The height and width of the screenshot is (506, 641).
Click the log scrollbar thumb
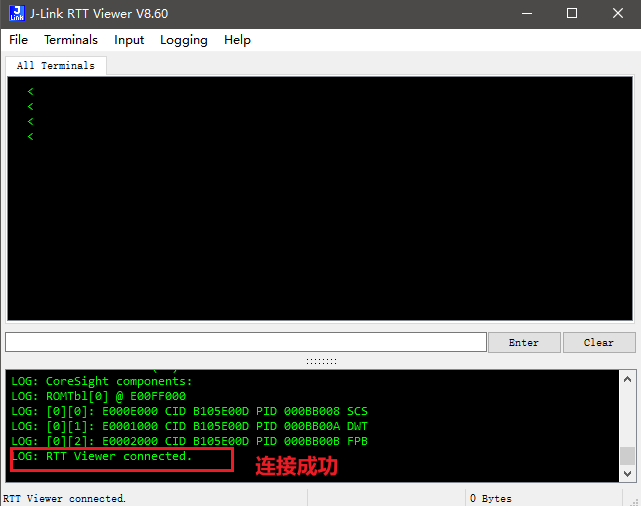[628, 456]
